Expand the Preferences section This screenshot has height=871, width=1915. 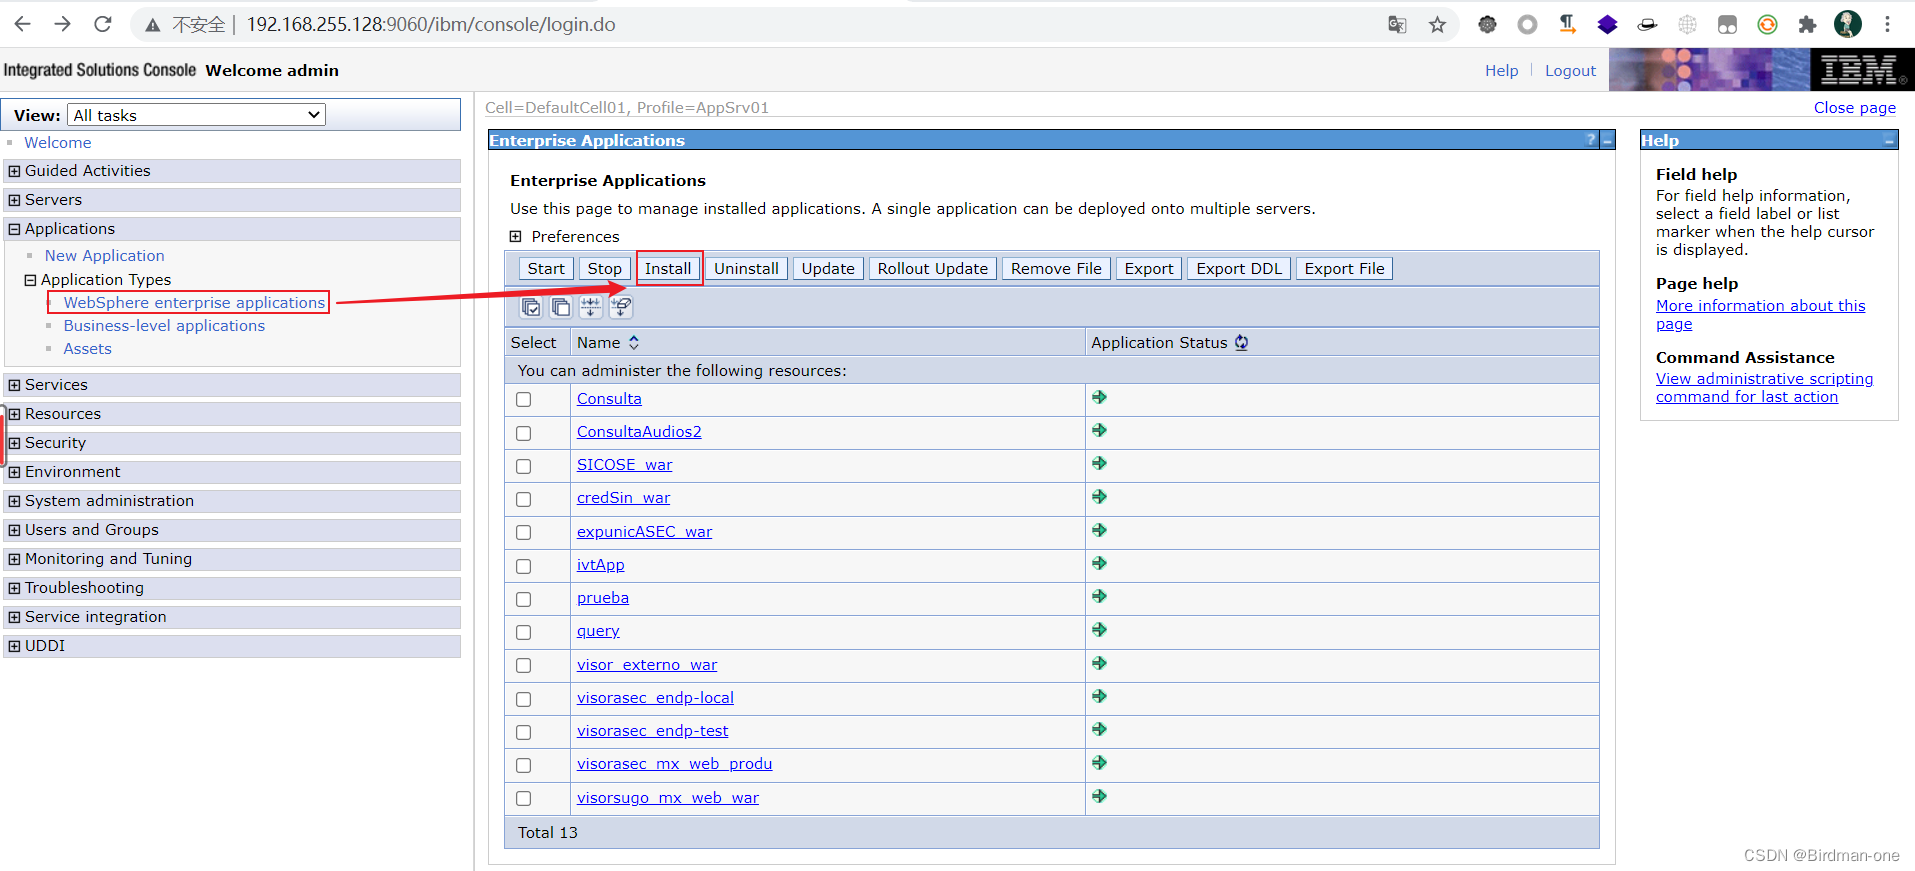(515, 237)
